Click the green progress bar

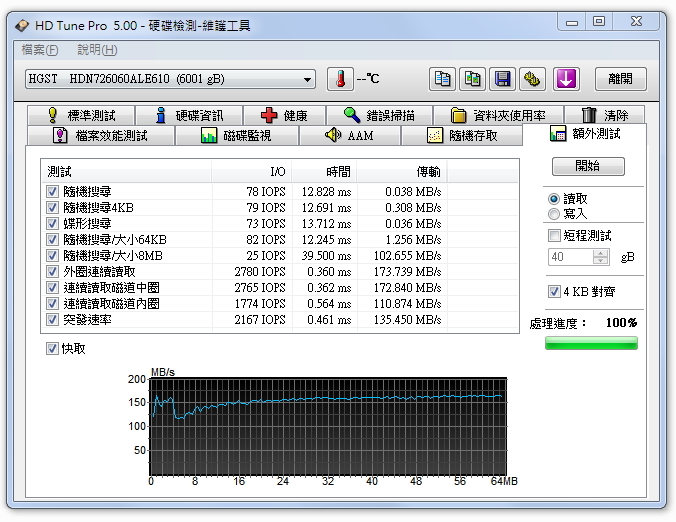pyautogui.click(x=591, y=343)
